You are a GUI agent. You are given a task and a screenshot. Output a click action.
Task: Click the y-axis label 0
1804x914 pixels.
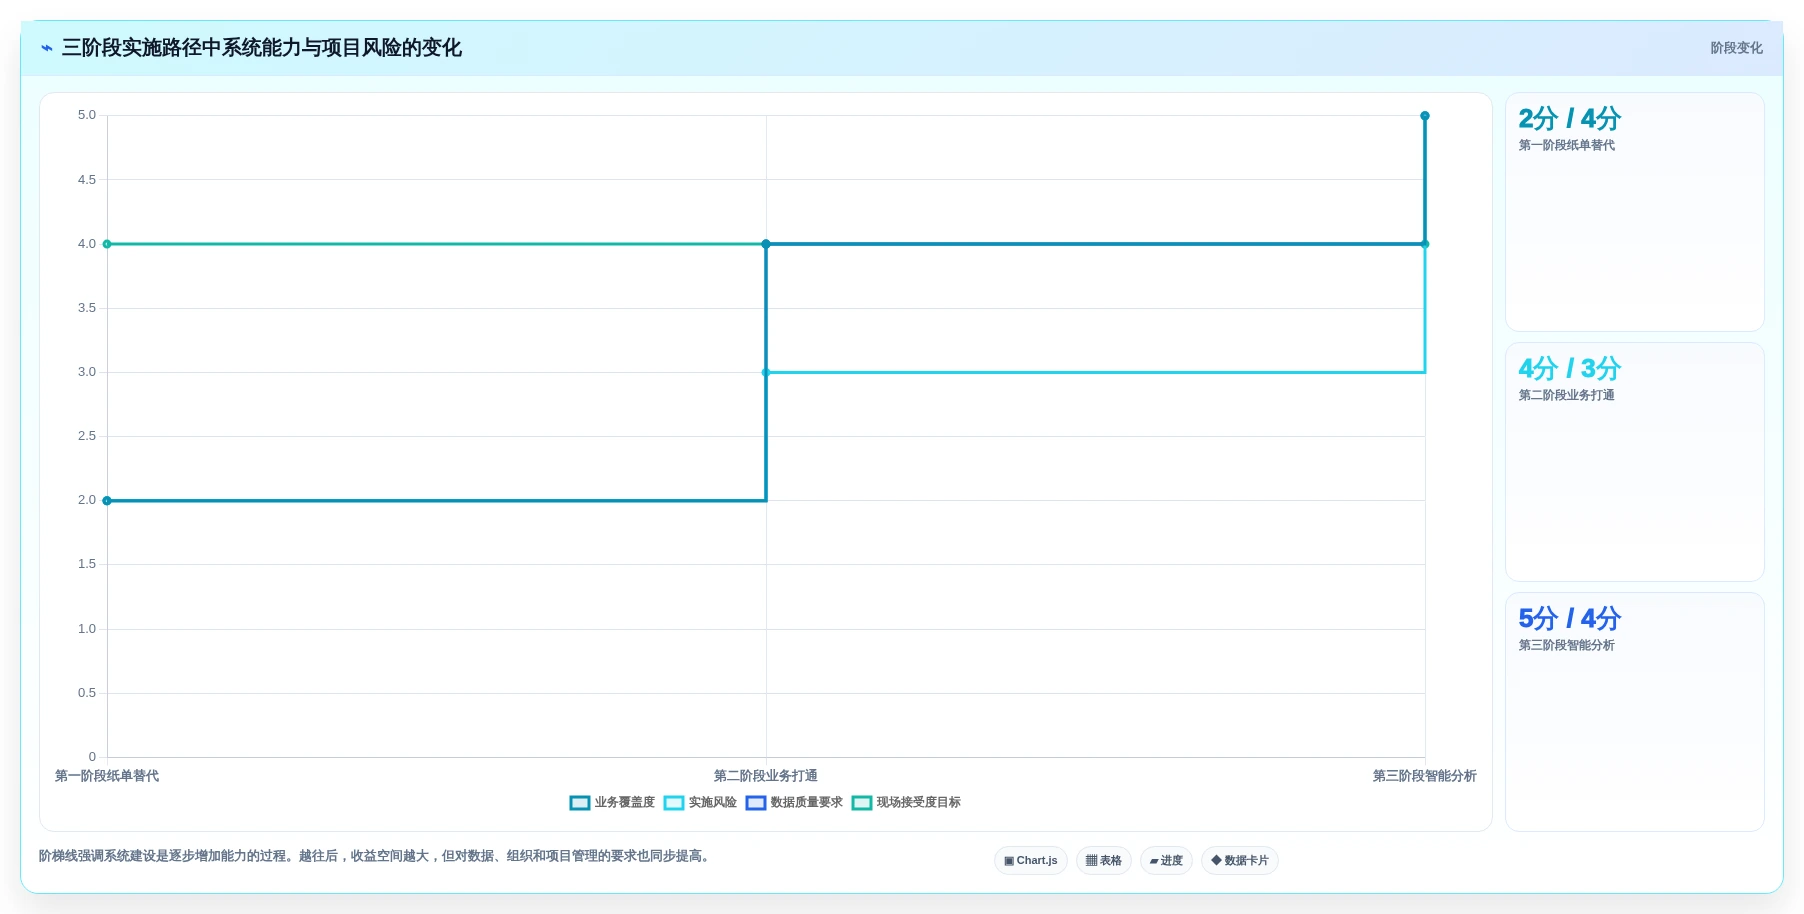click(x=92, y=757)
